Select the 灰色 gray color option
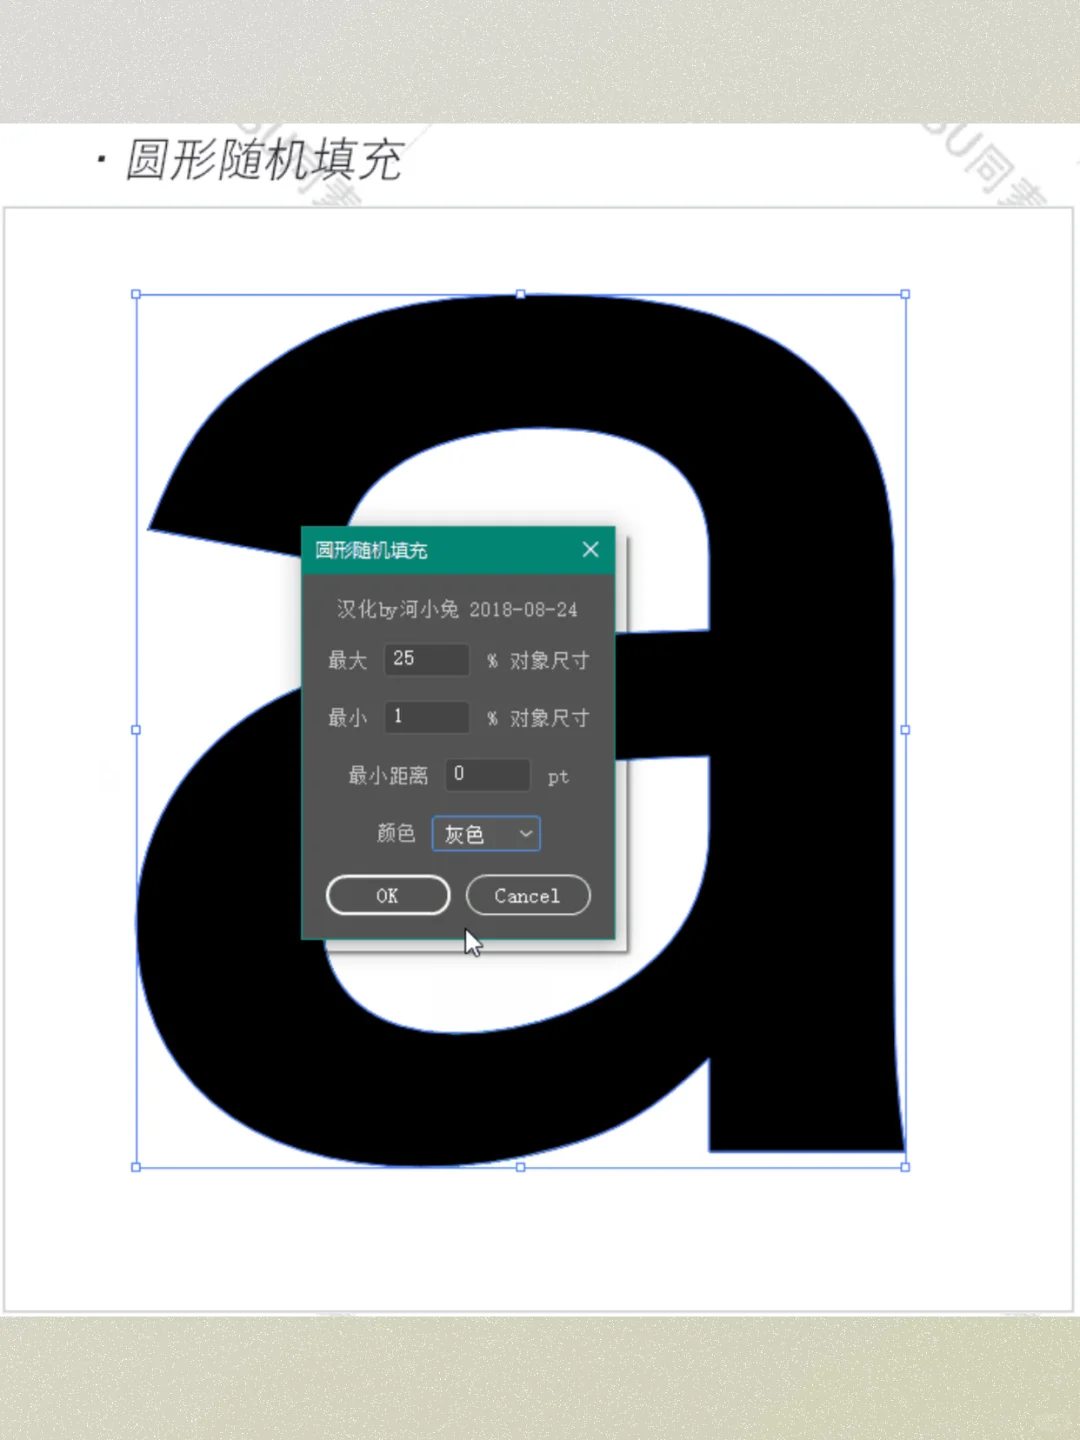Viewport: 1080px width, 1440px height. [x=466, y=833]
